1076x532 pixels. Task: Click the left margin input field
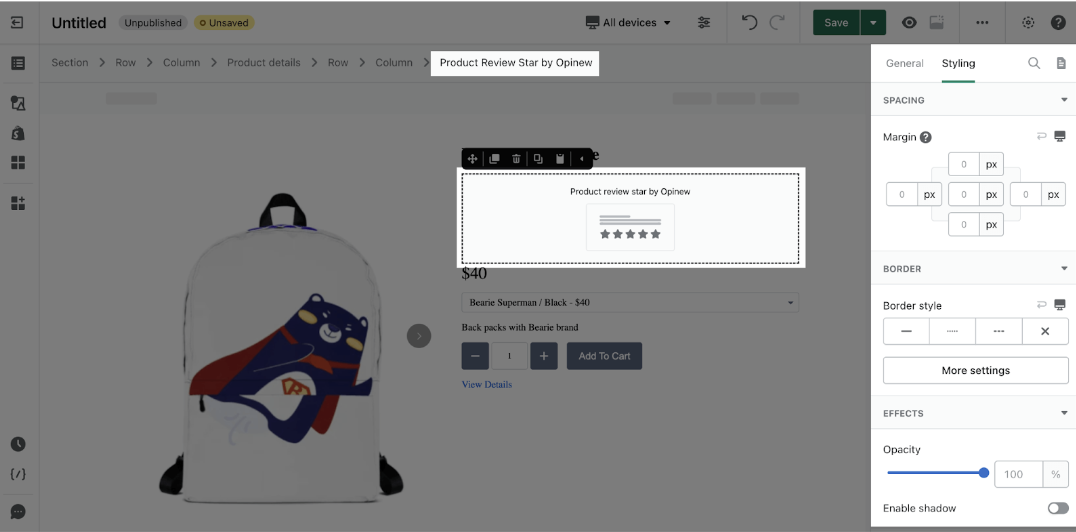(902, 195)
